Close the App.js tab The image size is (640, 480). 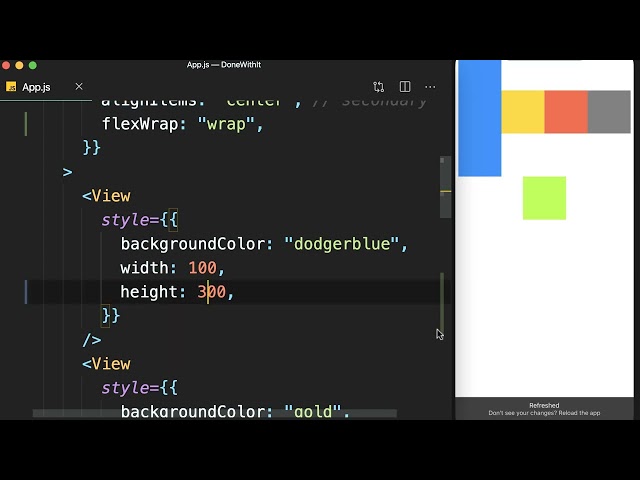click(x=79, y=87)
